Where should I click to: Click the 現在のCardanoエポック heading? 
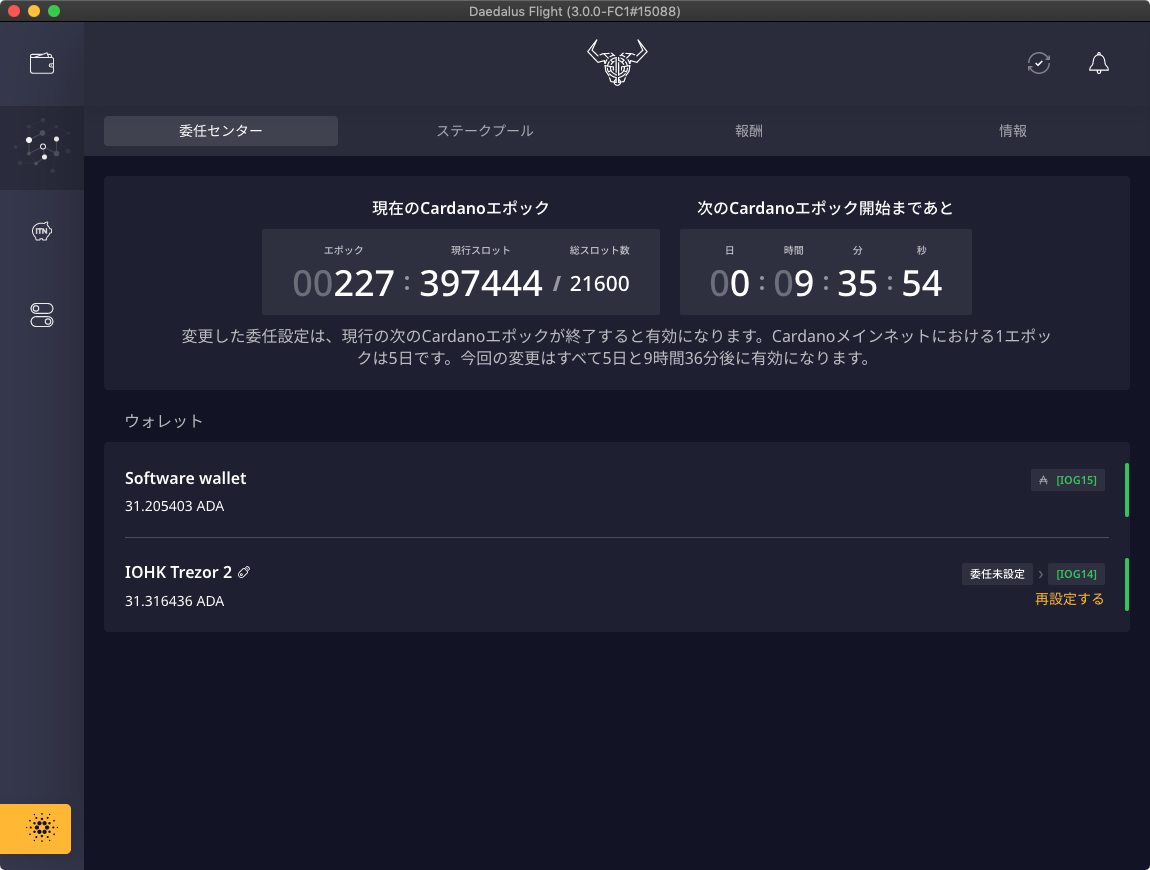(461, 208)
